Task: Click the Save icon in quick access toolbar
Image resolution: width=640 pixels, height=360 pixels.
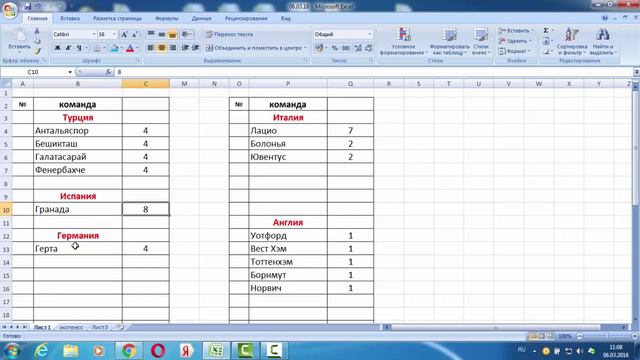Action: coord(28,7)
